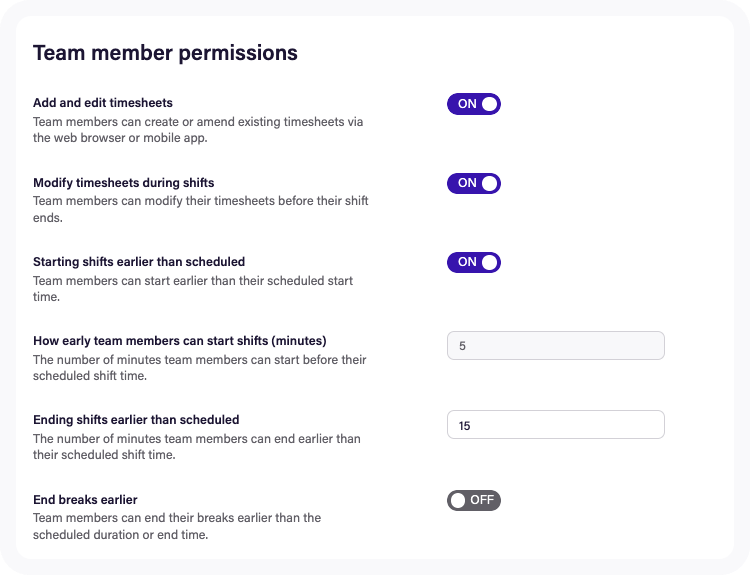Turn off the Add and edit timesheets switch
Image resolution: width=750 pixels, height=575 pixels.
coord(474,104)
